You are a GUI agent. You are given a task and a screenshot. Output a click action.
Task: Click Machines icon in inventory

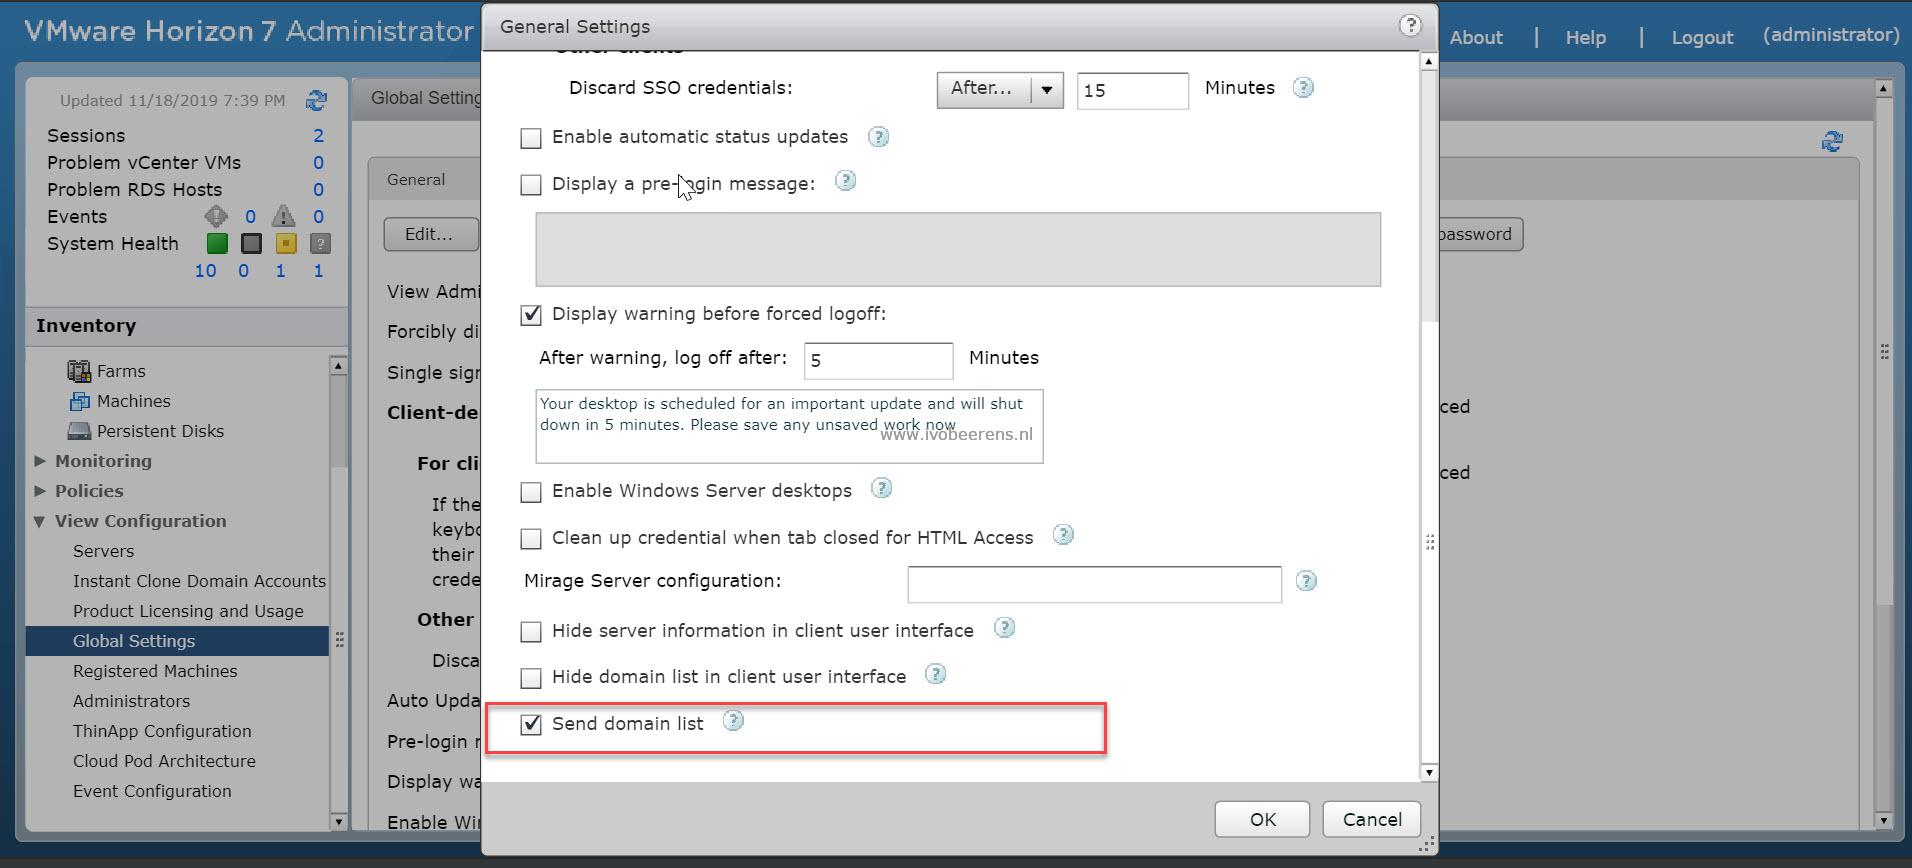(x=79, y=401)
